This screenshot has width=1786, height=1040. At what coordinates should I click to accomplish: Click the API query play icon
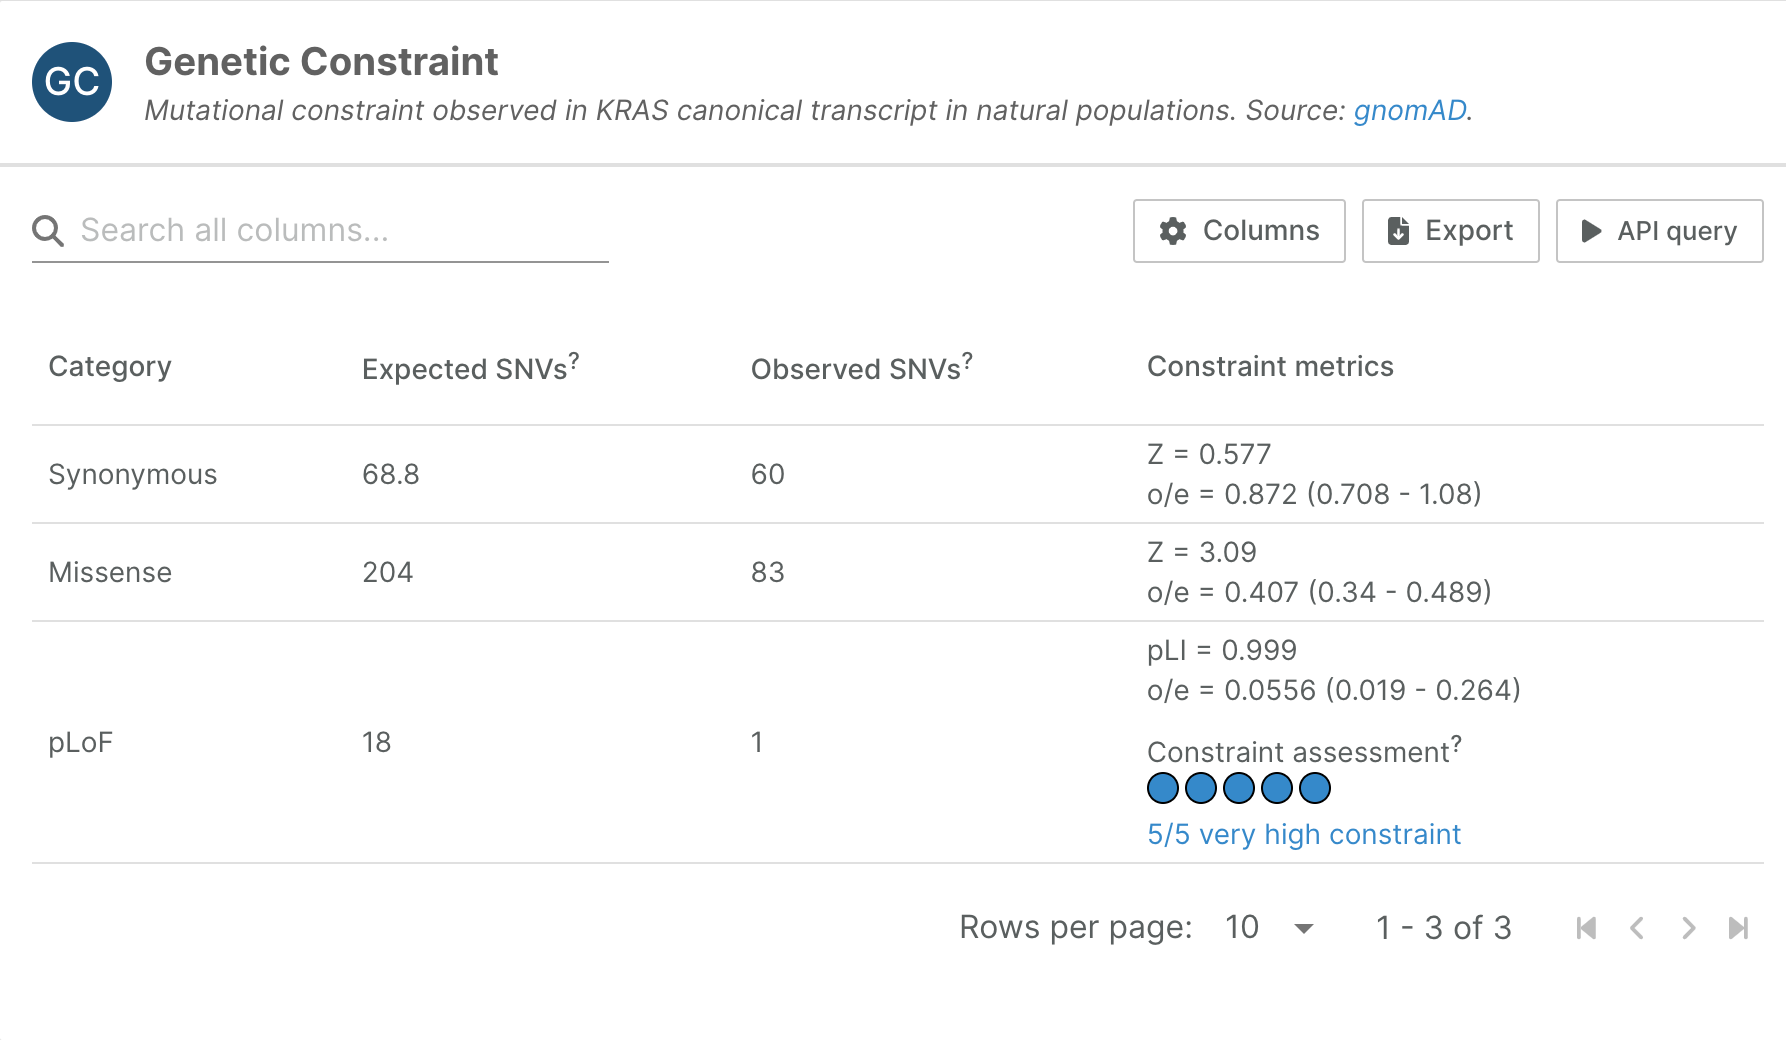point(1590,231)
